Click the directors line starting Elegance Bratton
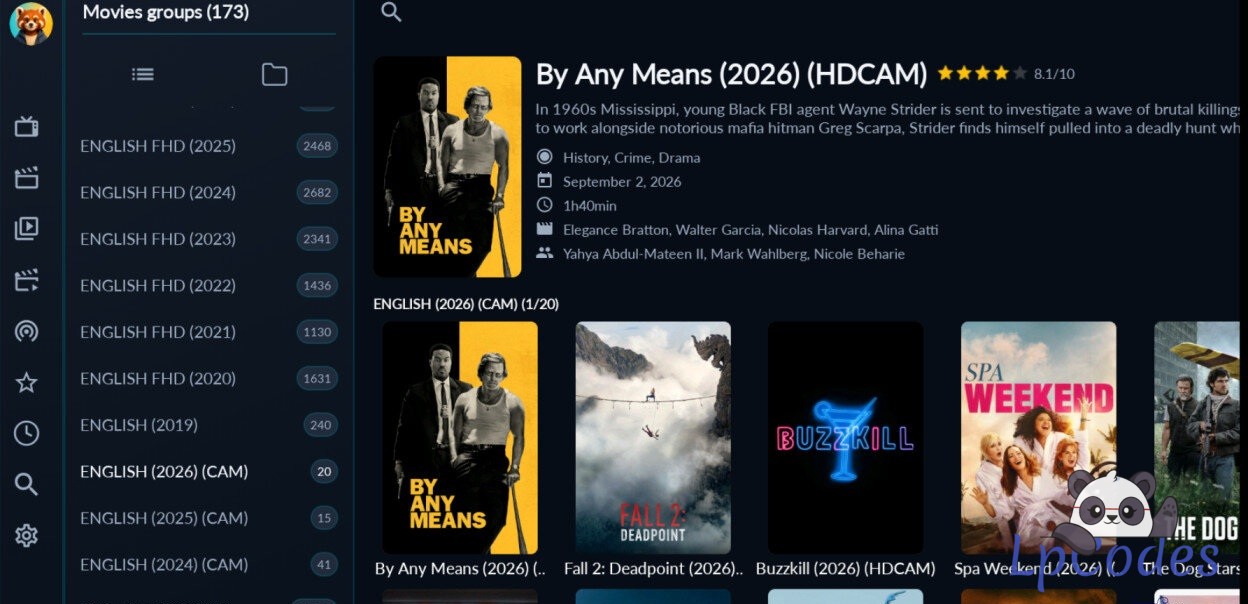This screenshot has height=604, width=1248. coord(750,229)
